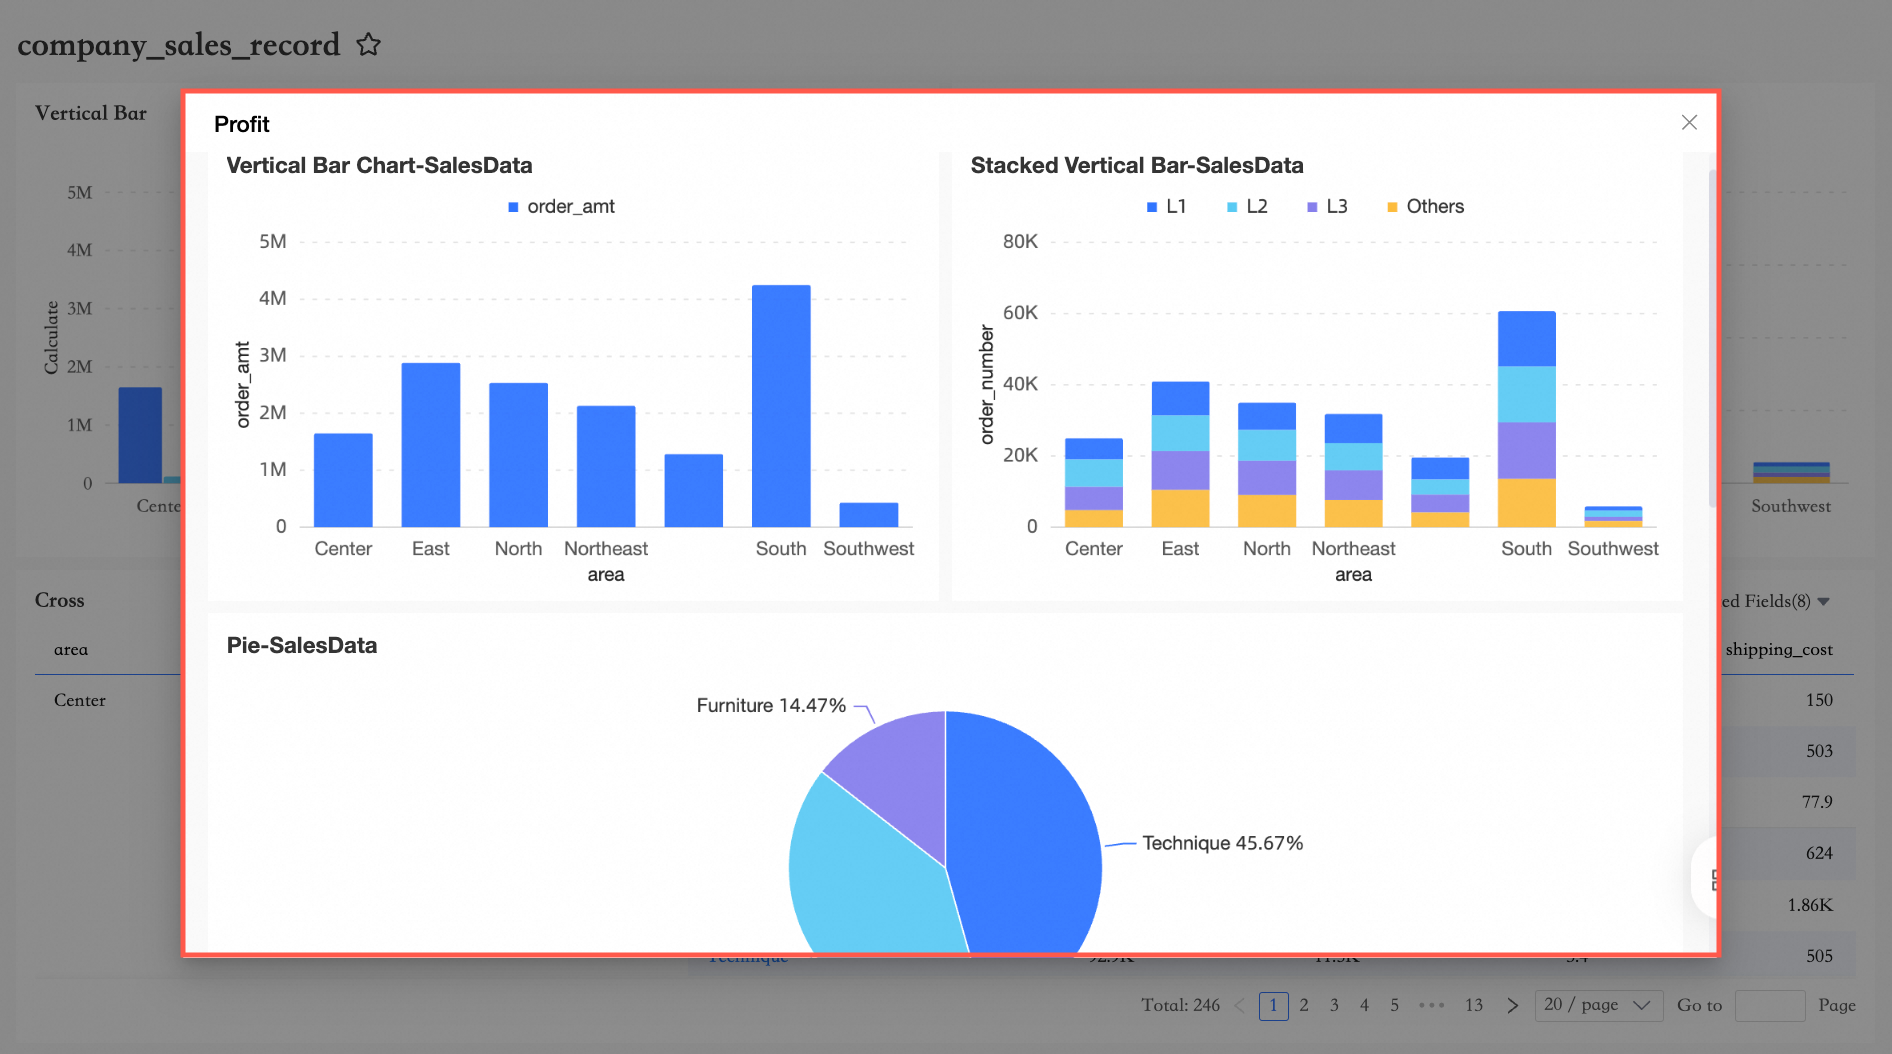The height and width of the screenshot is (1054, 1892).
Task: Click the area column header in Cross table
Action: (71, 649)
